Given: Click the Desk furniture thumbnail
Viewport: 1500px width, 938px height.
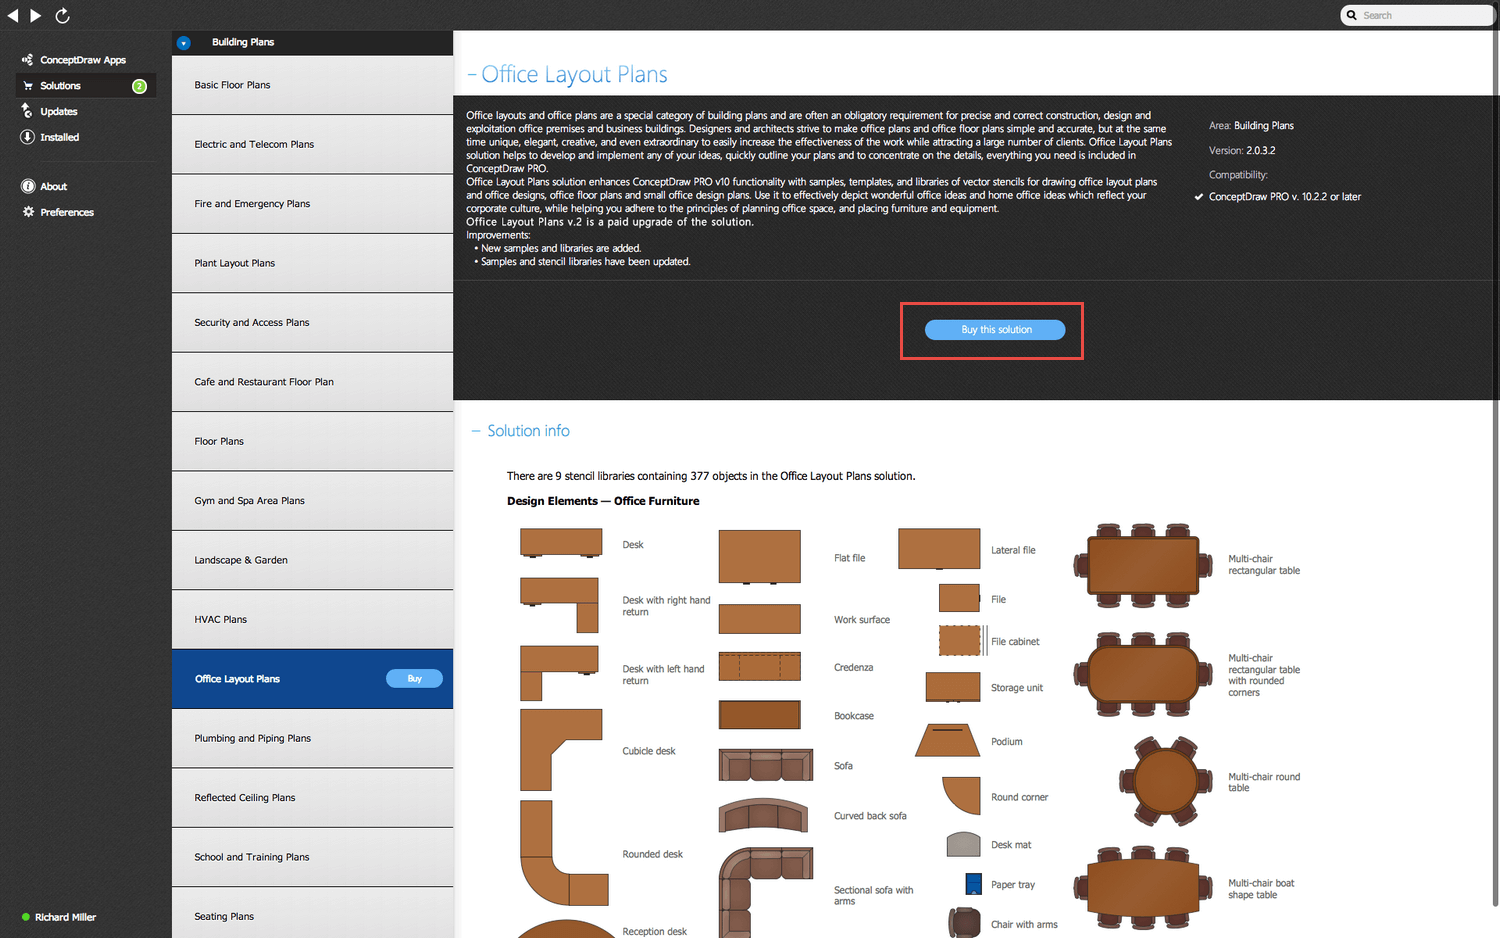Looking at the screenshot, I should pyautogui.click(x=561, y=543).
